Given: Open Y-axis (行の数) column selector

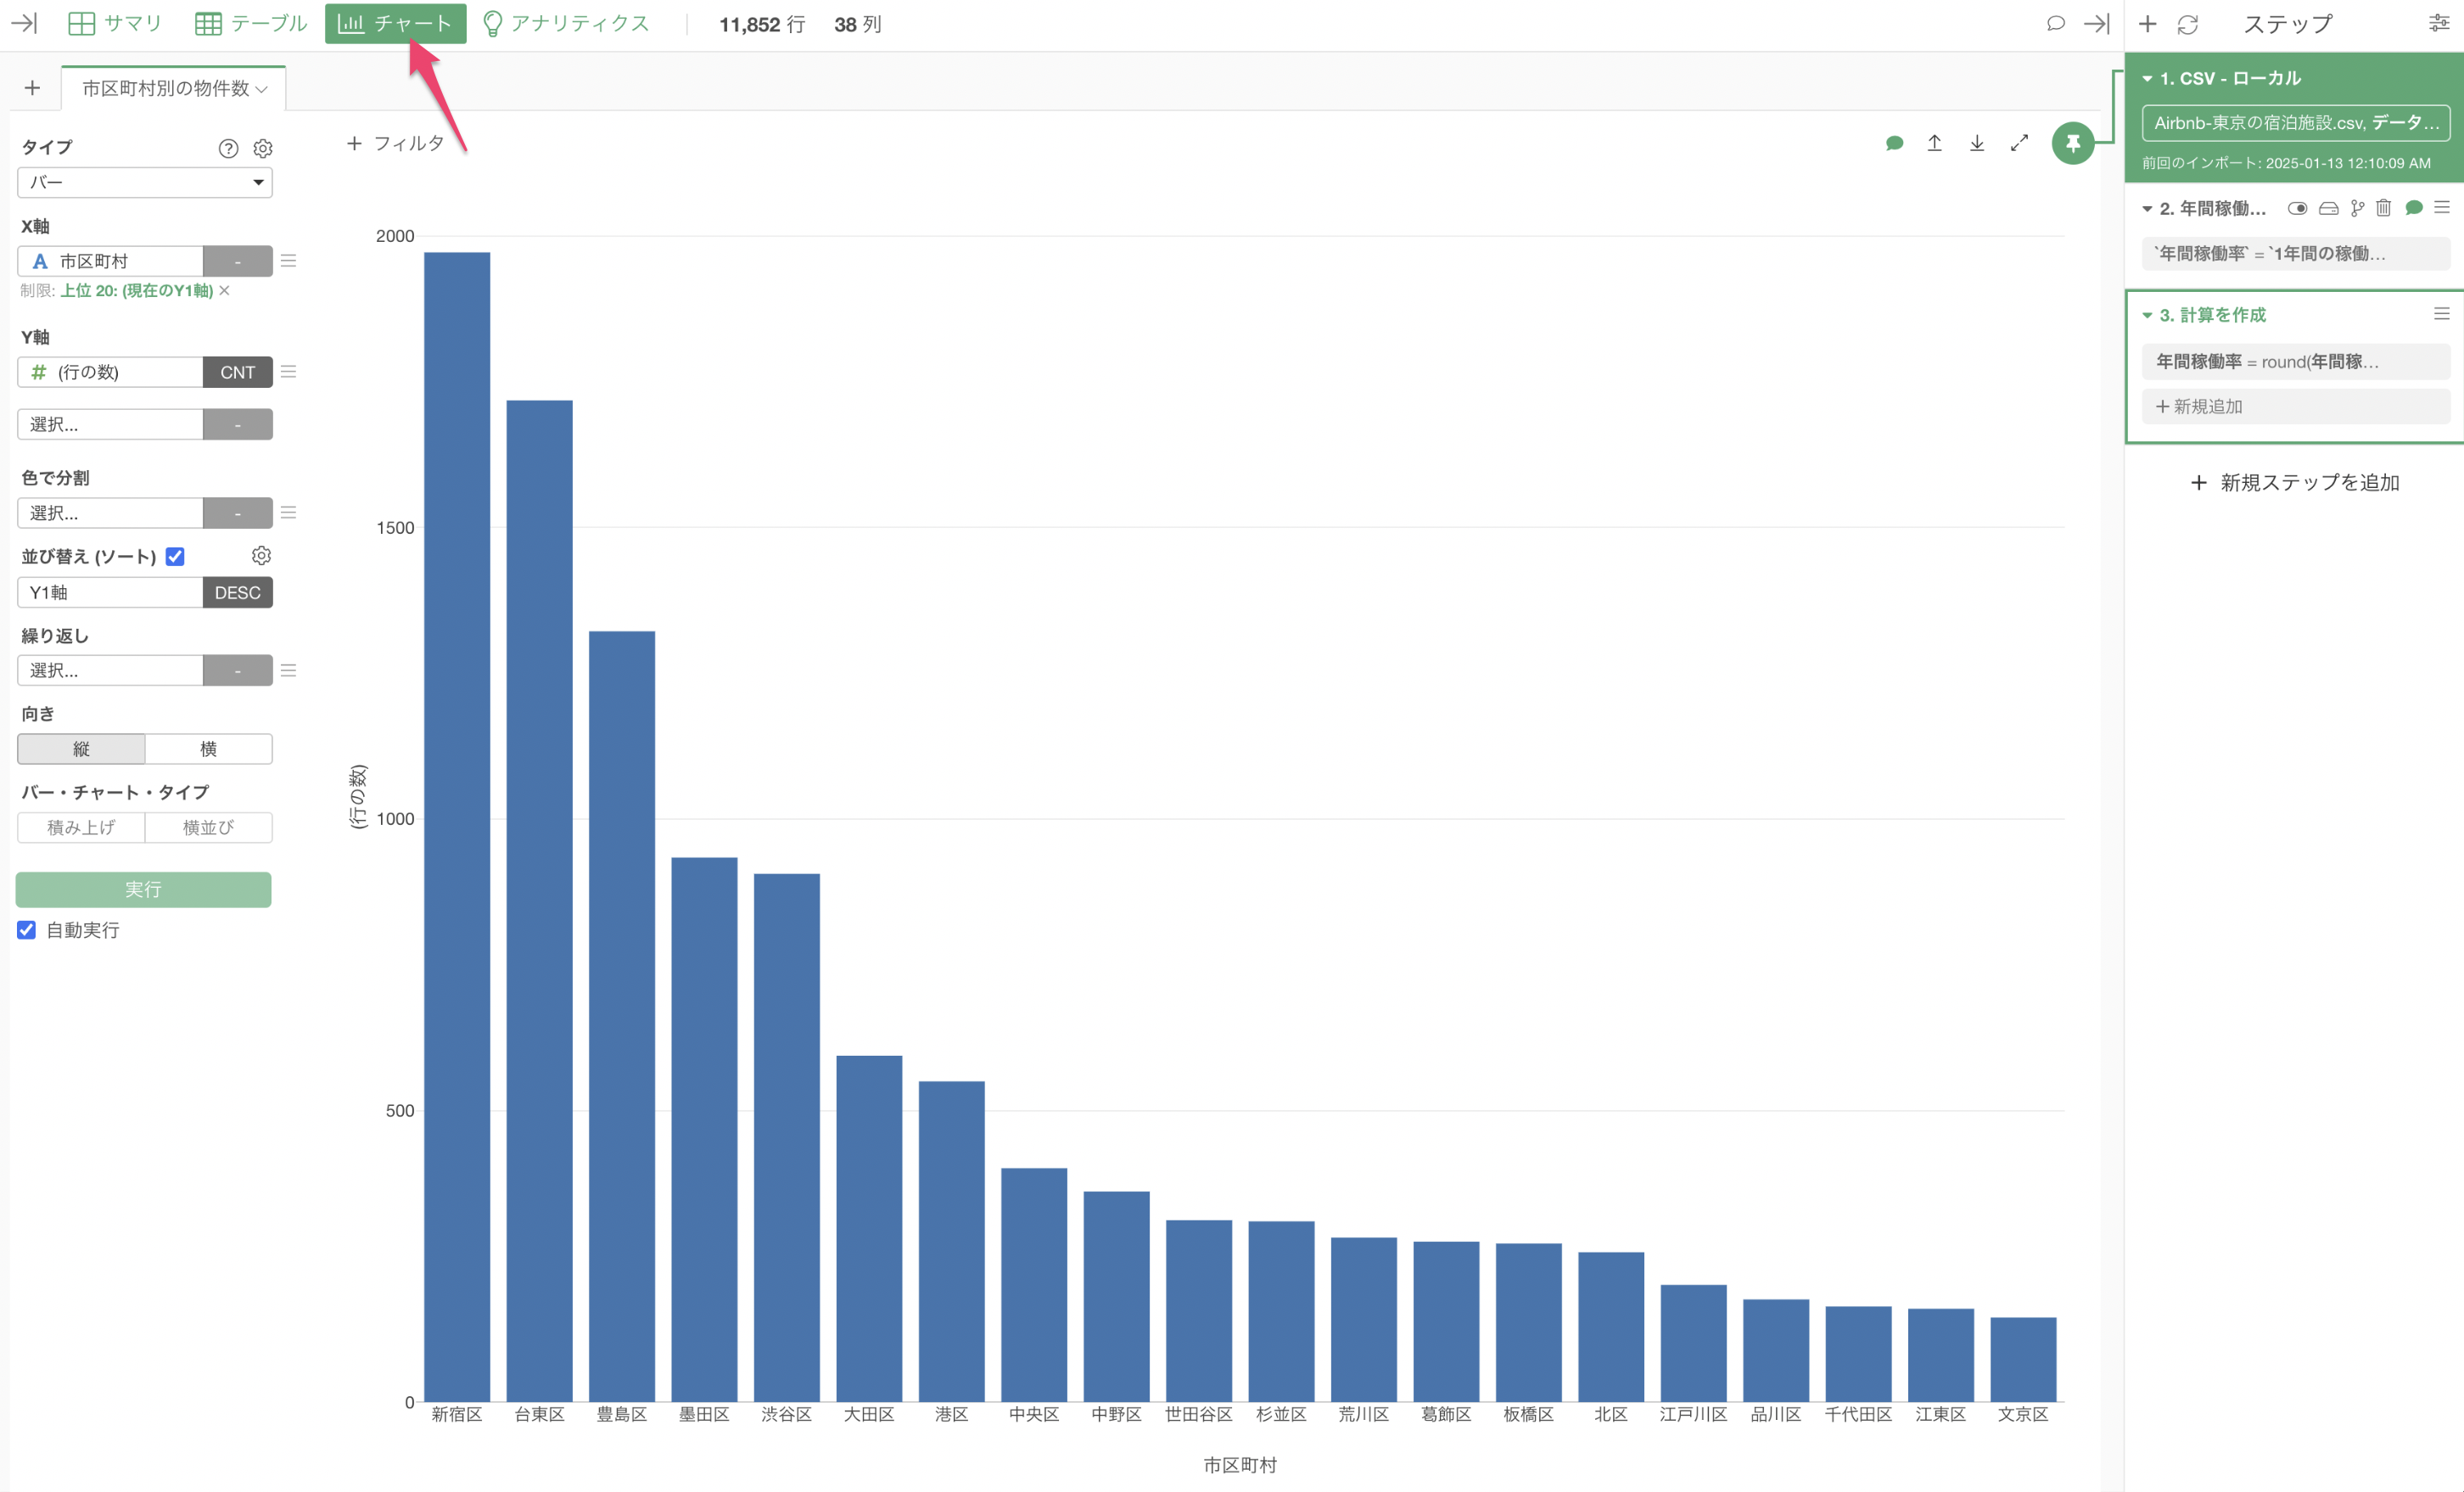Looking at the screenshot, I should [x=110, y=372].
